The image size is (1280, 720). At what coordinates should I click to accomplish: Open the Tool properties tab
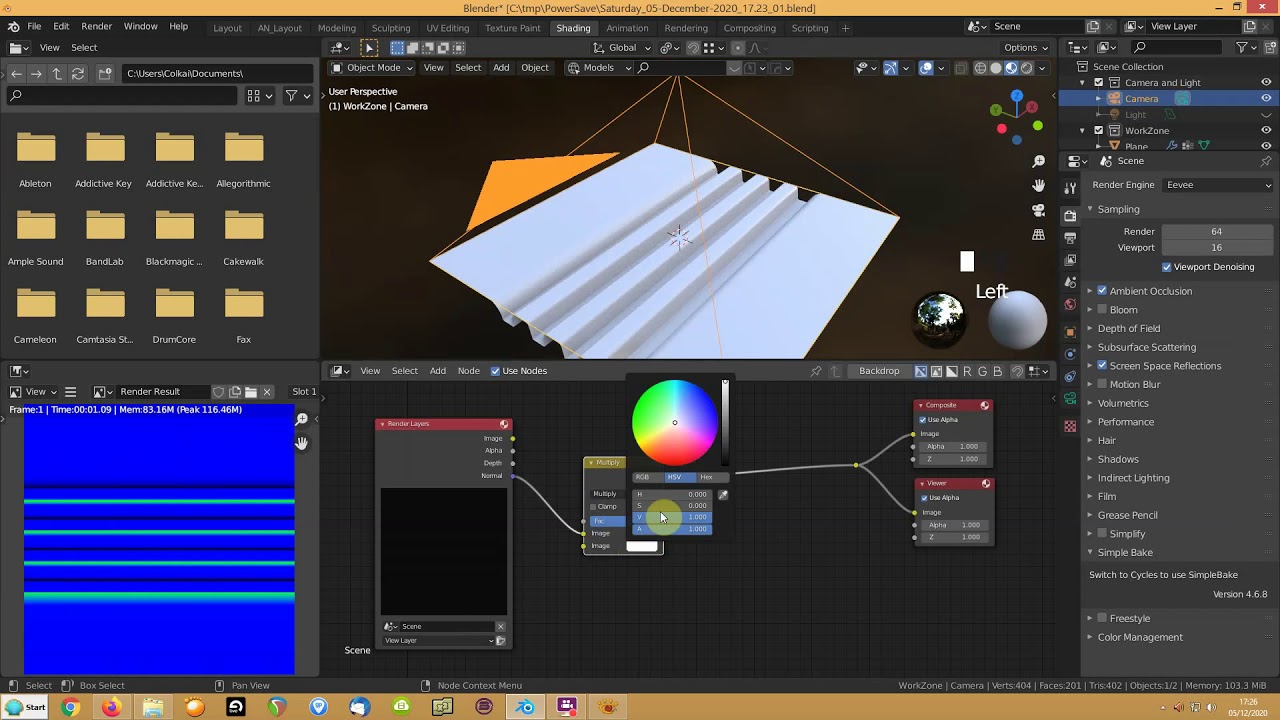coord(1070,186)
